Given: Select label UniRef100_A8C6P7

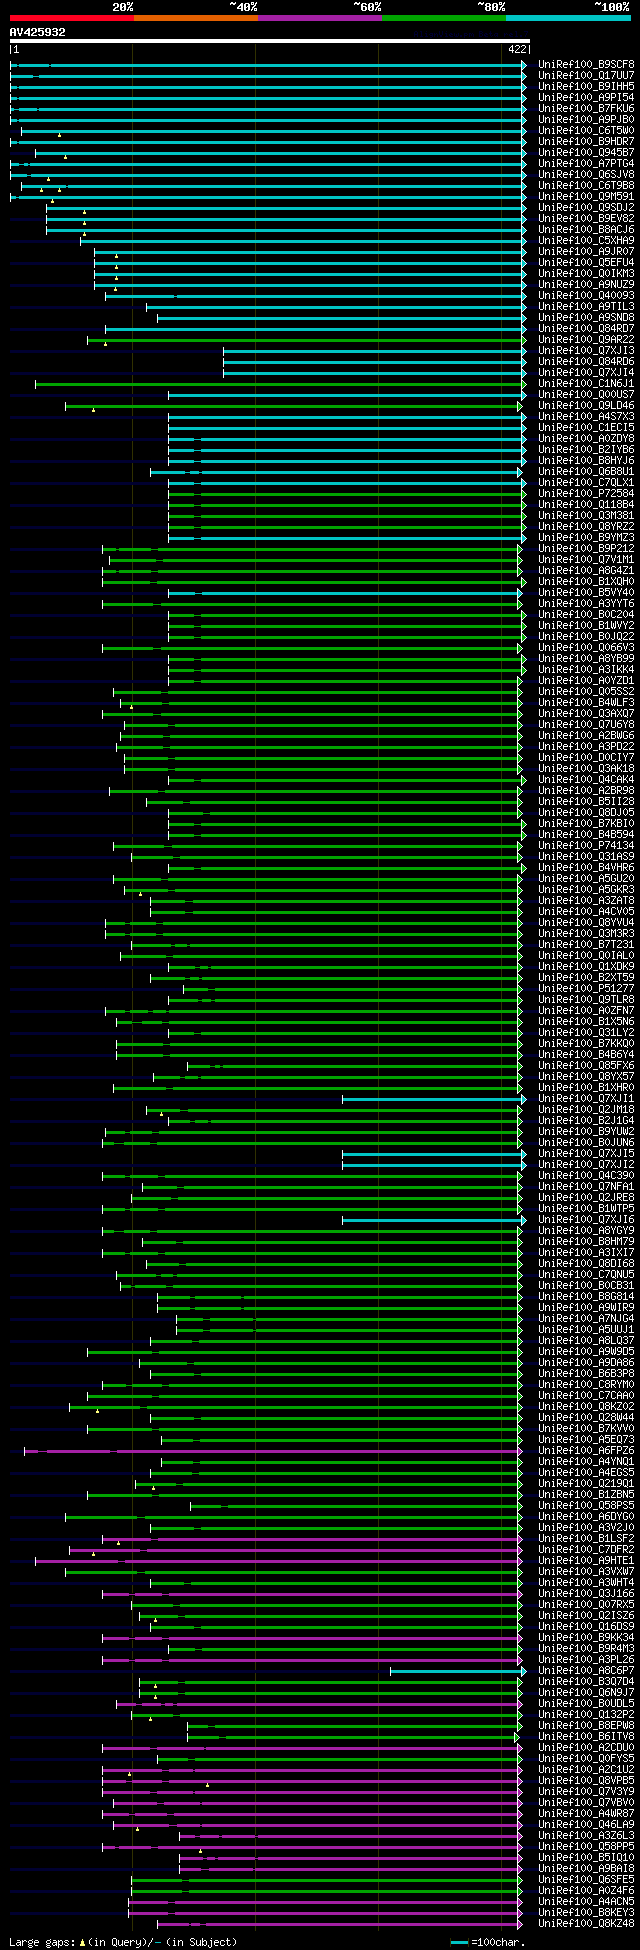Looking at the screenshot, I should 586,1671.
